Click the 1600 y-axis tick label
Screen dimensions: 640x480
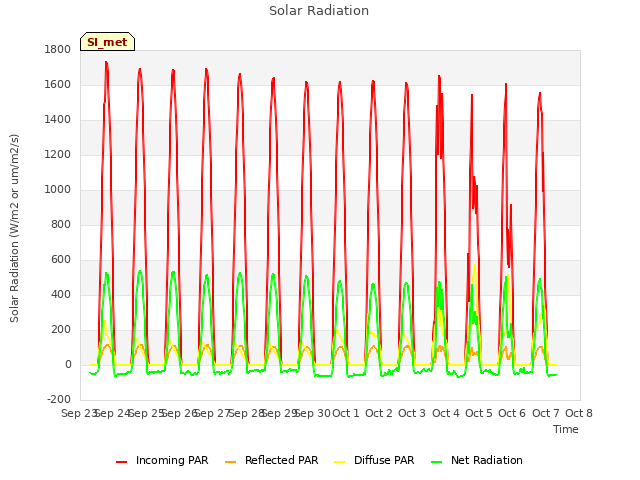click(58, 84)
